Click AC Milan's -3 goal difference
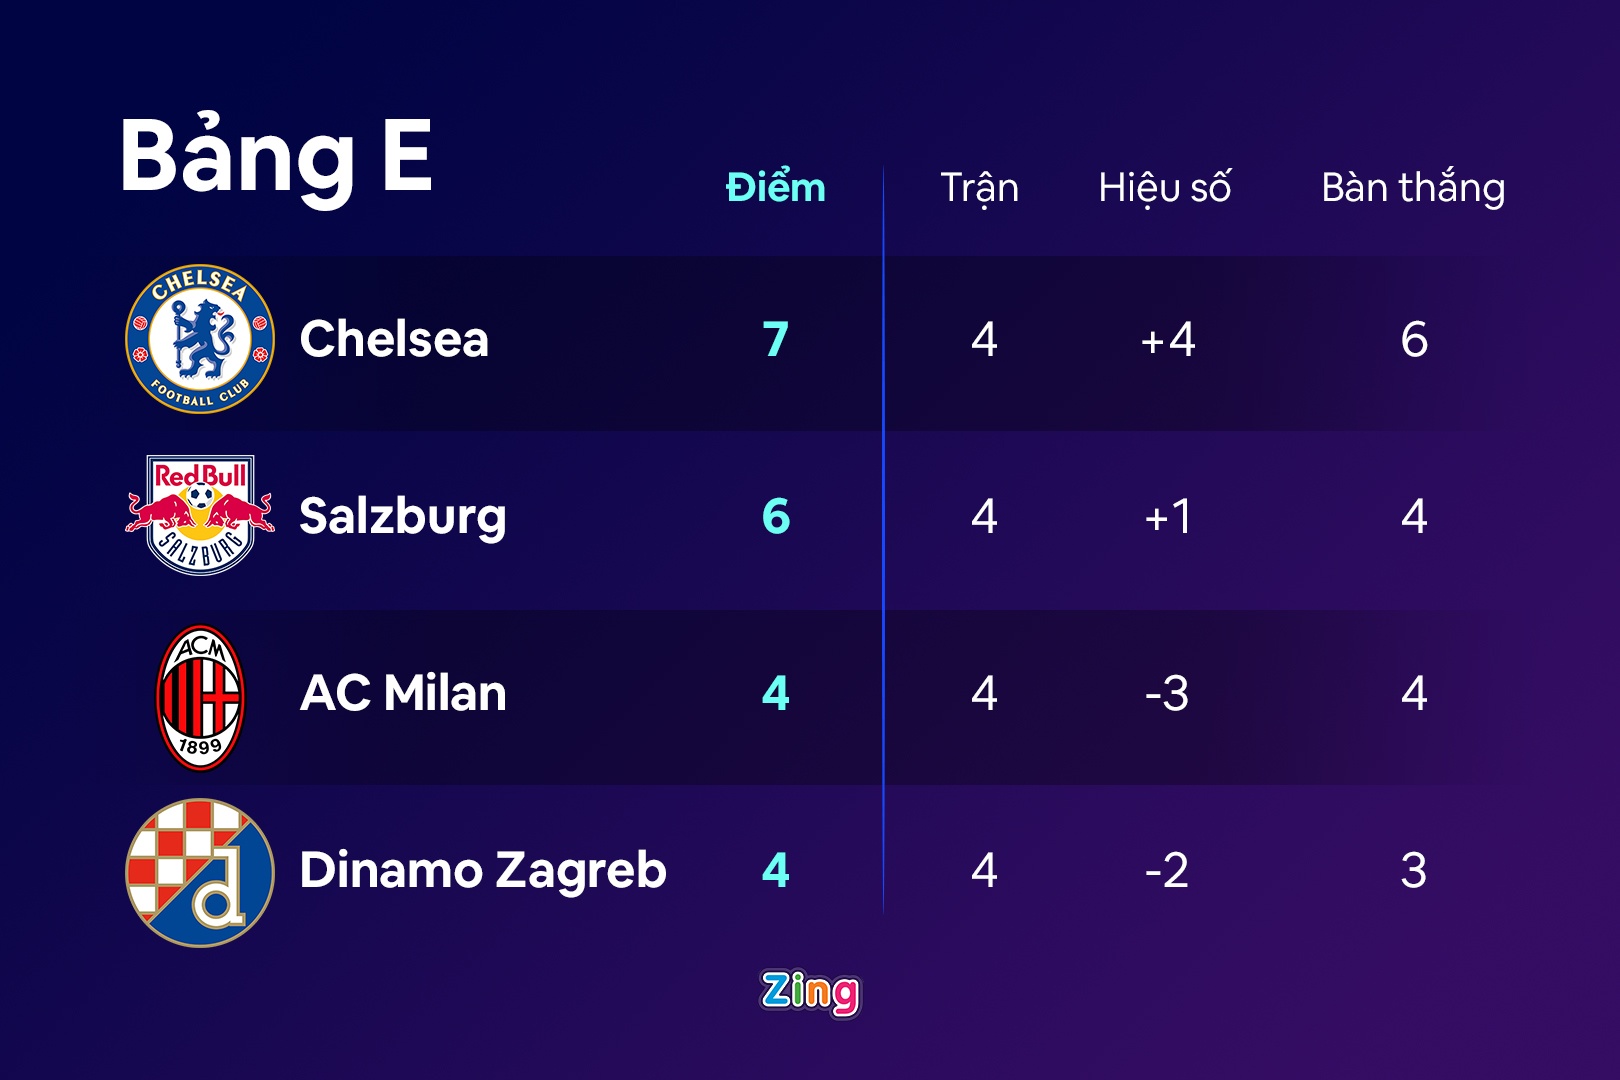This screenshot has width=1620, height=1080. click(x=1167, y=694)
